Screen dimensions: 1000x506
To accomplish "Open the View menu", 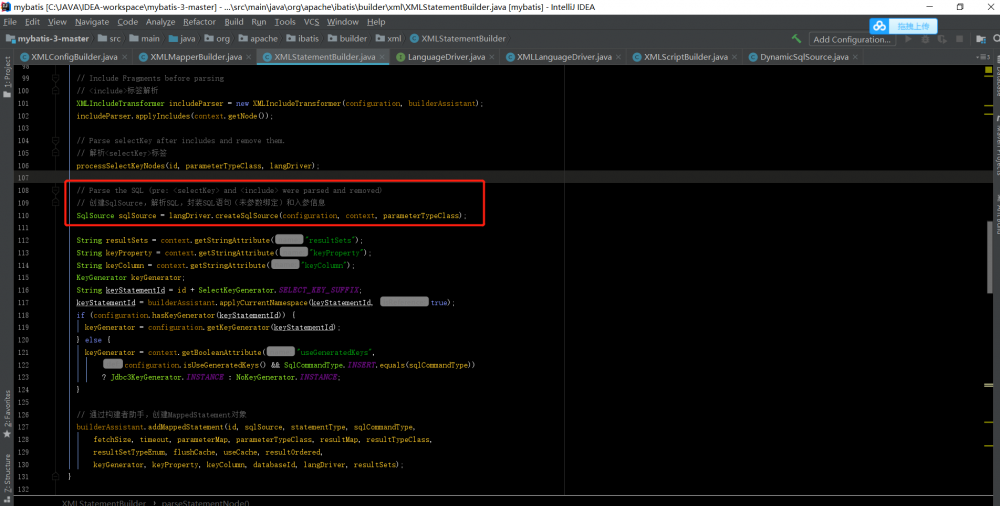I will point(57,22).
